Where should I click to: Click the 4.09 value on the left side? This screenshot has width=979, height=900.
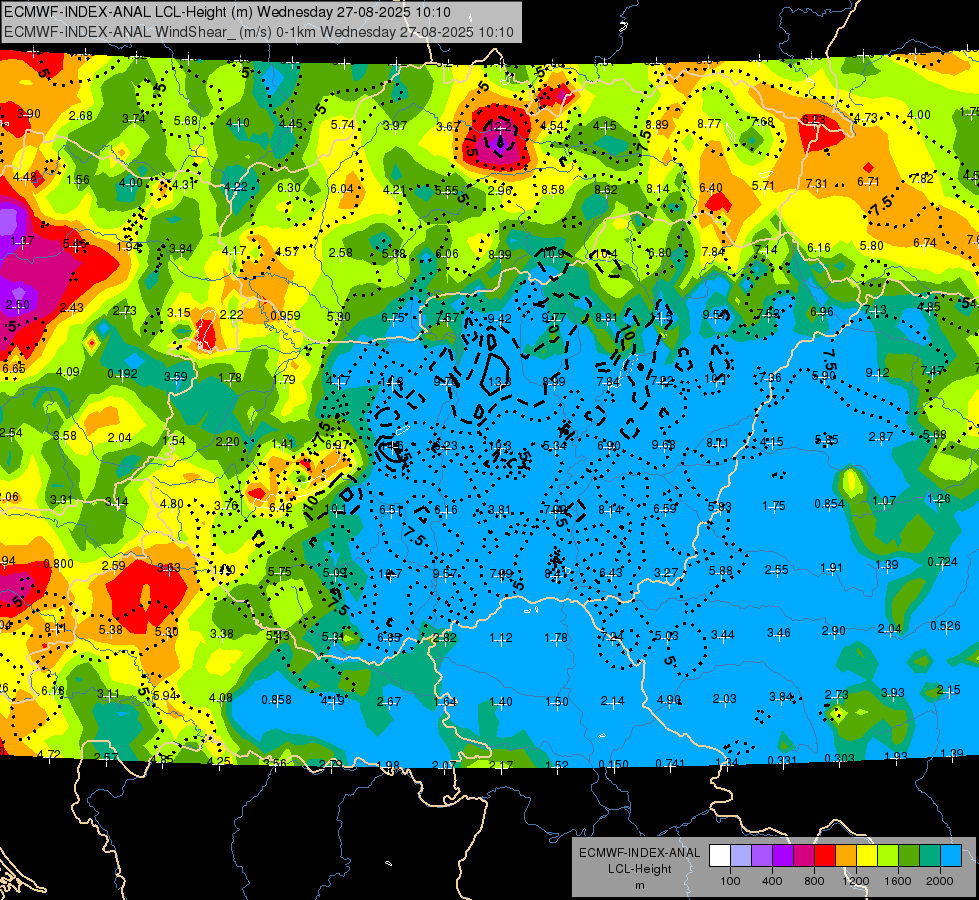(67, 372)
